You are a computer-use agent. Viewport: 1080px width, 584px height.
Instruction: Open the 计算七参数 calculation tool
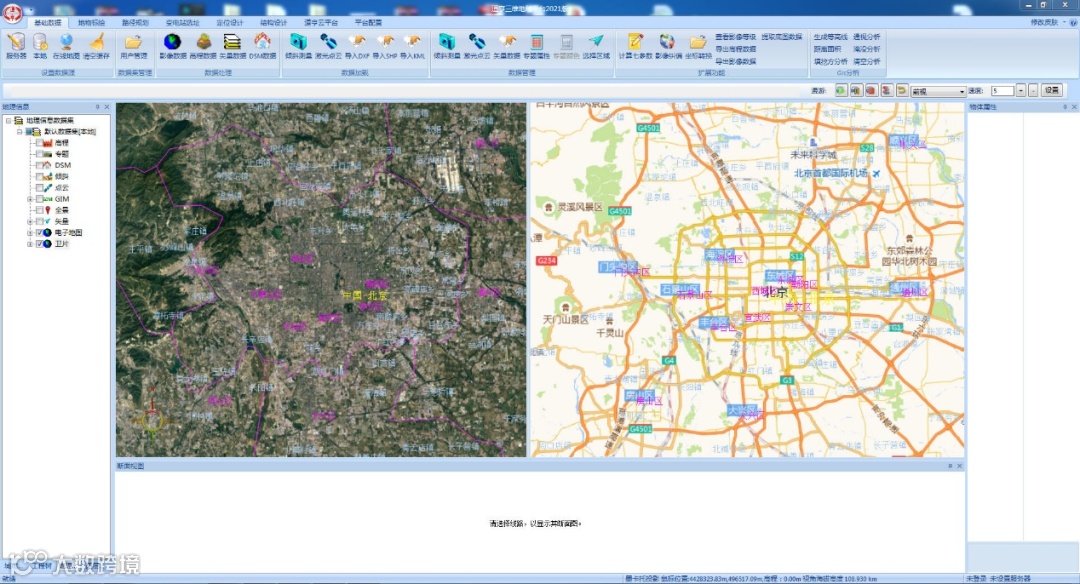click(635, 46)
